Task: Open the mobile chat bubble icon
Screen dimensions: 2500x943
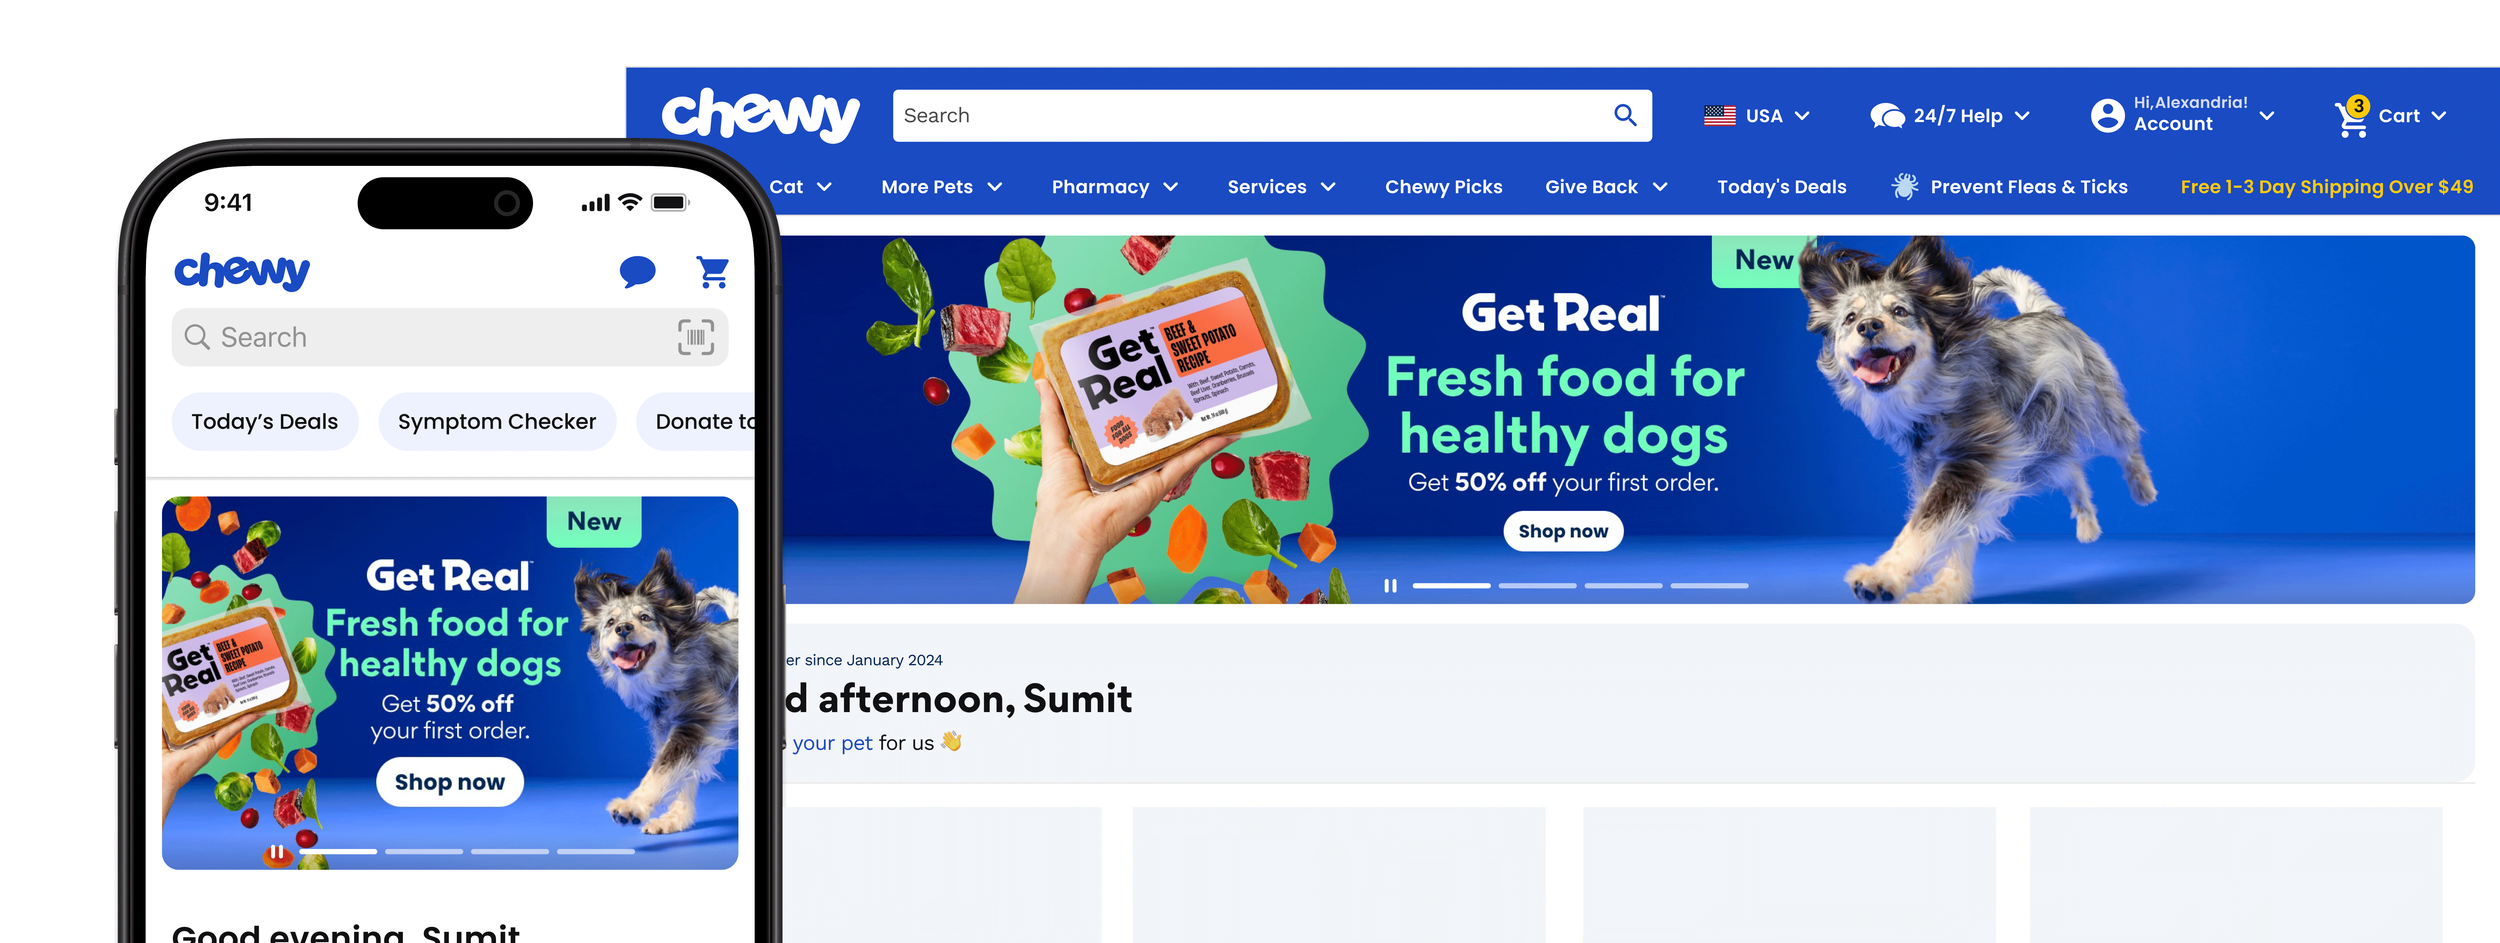Action: 637,272
